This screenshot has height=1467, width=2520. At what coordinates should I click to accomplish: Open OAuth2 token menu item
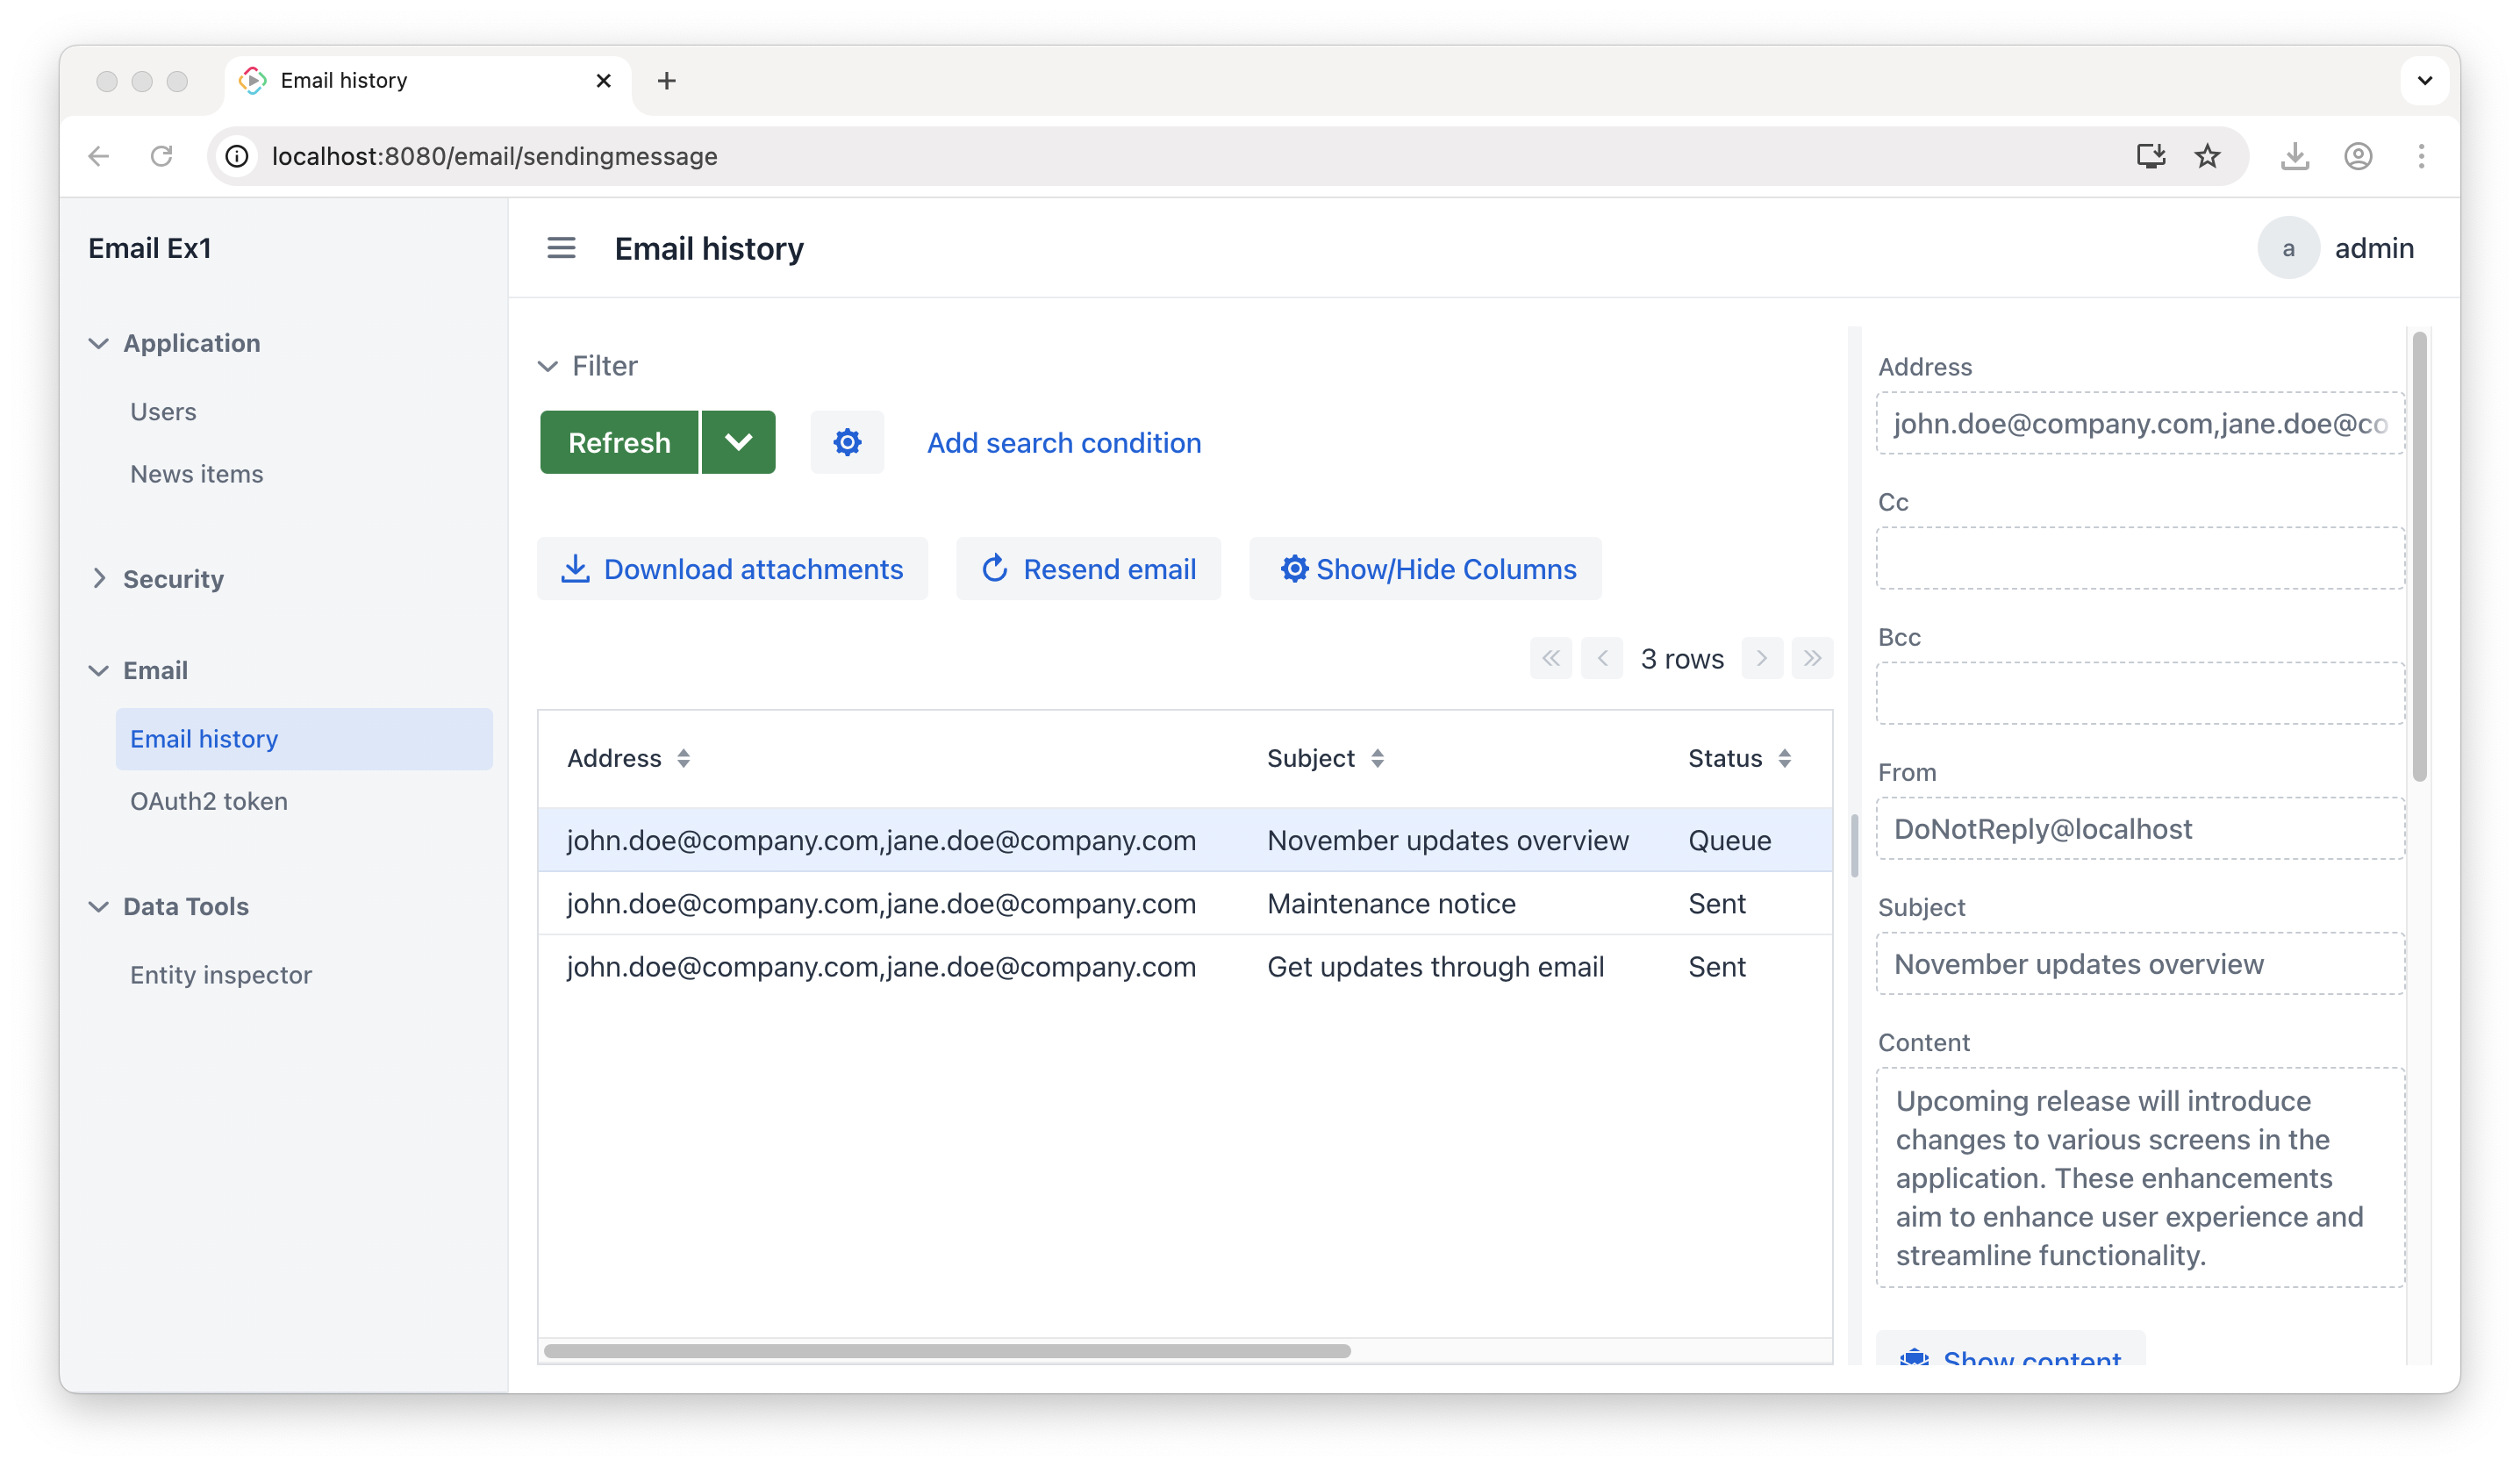209,801
